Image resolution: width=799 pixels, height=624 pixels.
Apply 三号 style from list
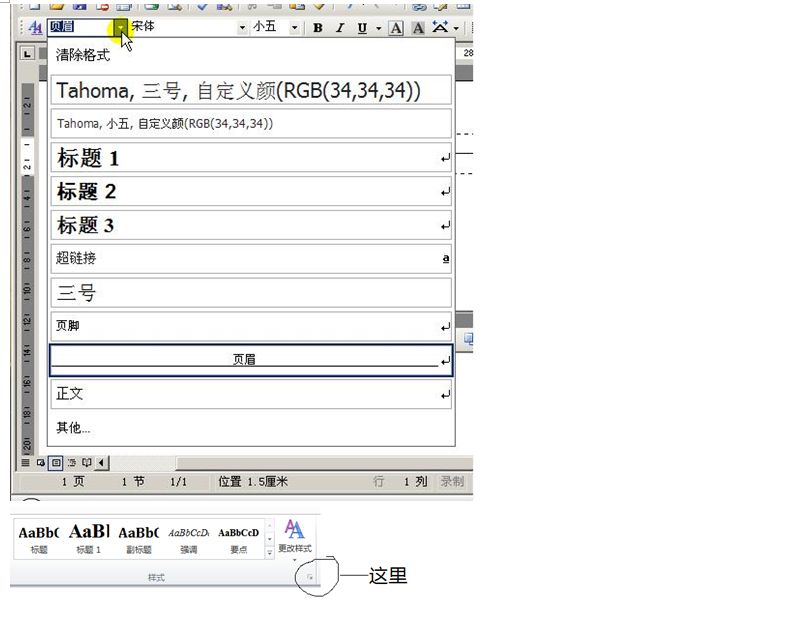pyautogui.click(x=251, y=292)
